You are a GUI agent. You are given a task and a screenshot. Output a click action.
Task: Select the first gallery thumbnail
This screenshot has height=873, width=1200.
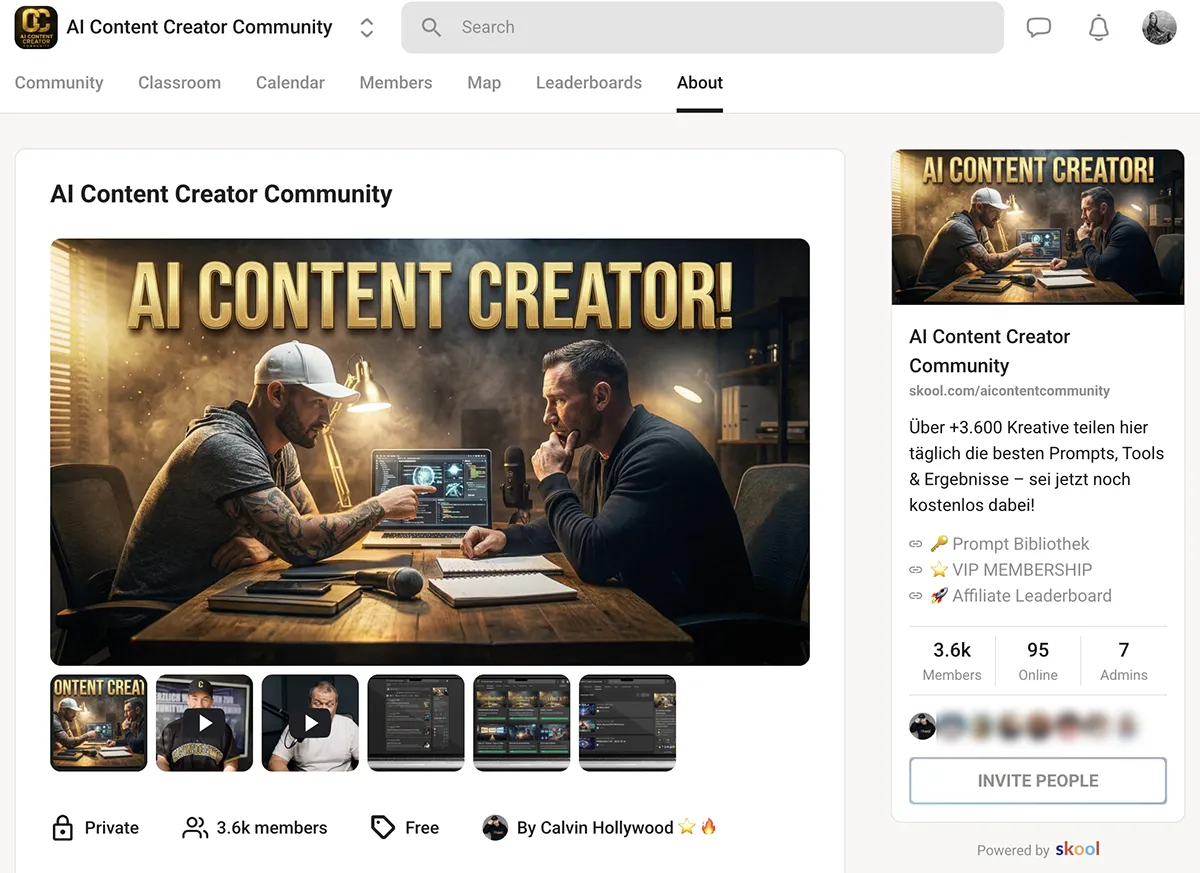tap(98, 722)
